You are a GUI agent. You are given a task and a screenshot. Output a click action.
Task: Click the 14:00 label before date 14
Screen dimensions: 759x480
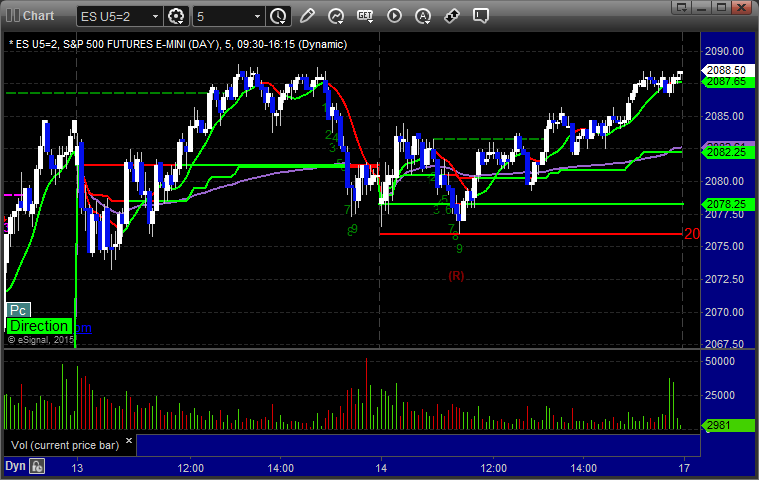[280, 468]
